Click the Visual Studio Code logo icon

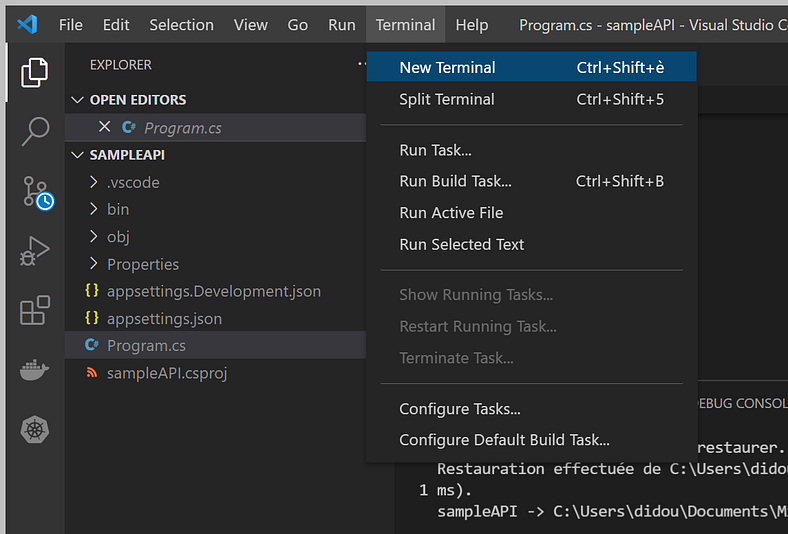[x=27, y=25]
